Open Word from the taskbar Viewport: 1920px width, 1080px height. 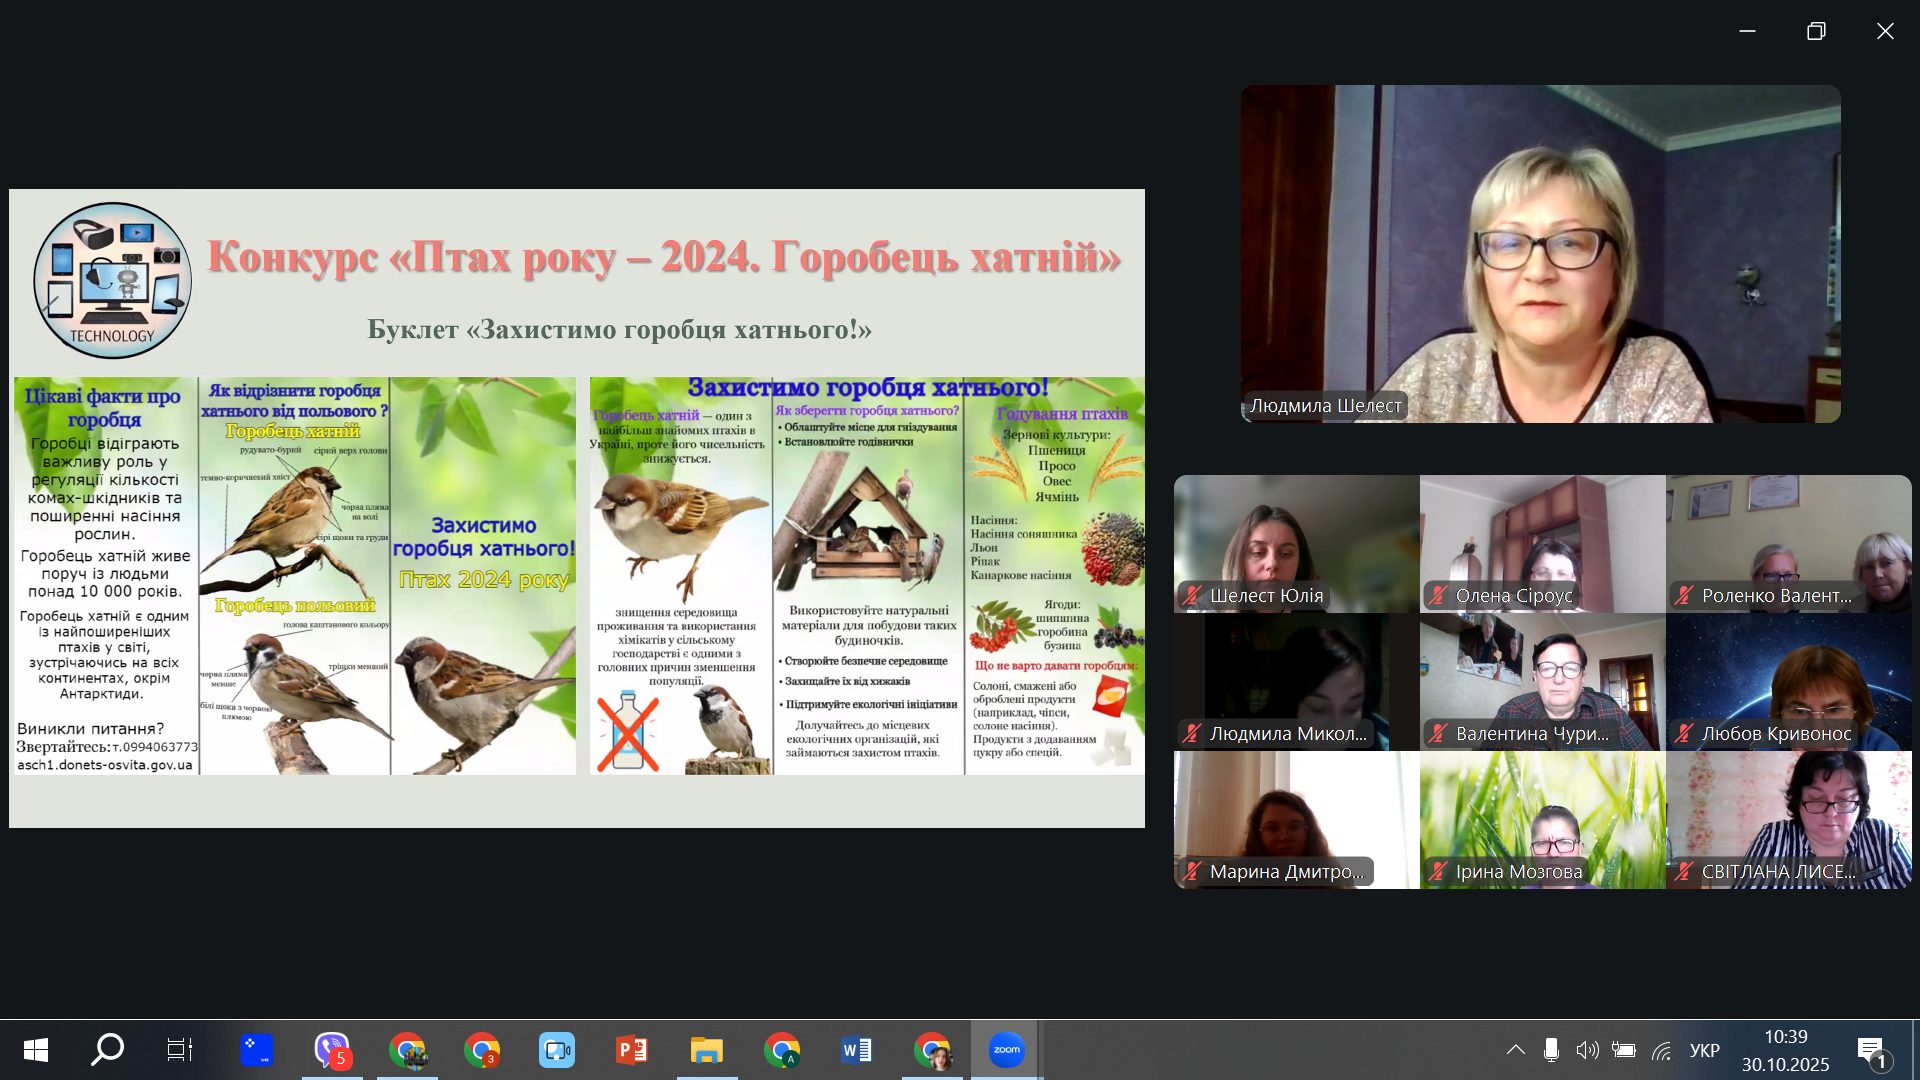pos(857,1050)
